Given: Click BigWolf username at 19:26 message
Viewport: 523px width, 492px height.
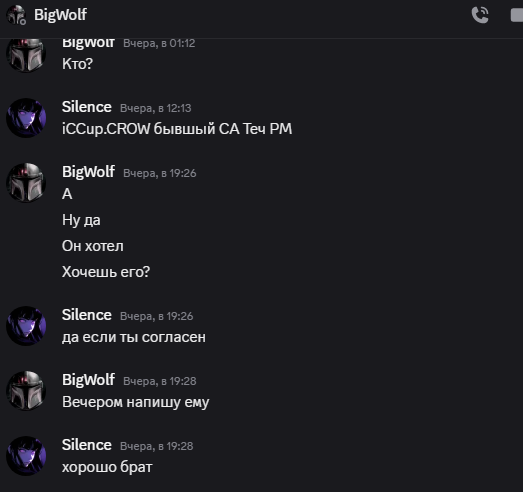Looking at the screenshot, I should pyautogui.click(x=88, y=172).
